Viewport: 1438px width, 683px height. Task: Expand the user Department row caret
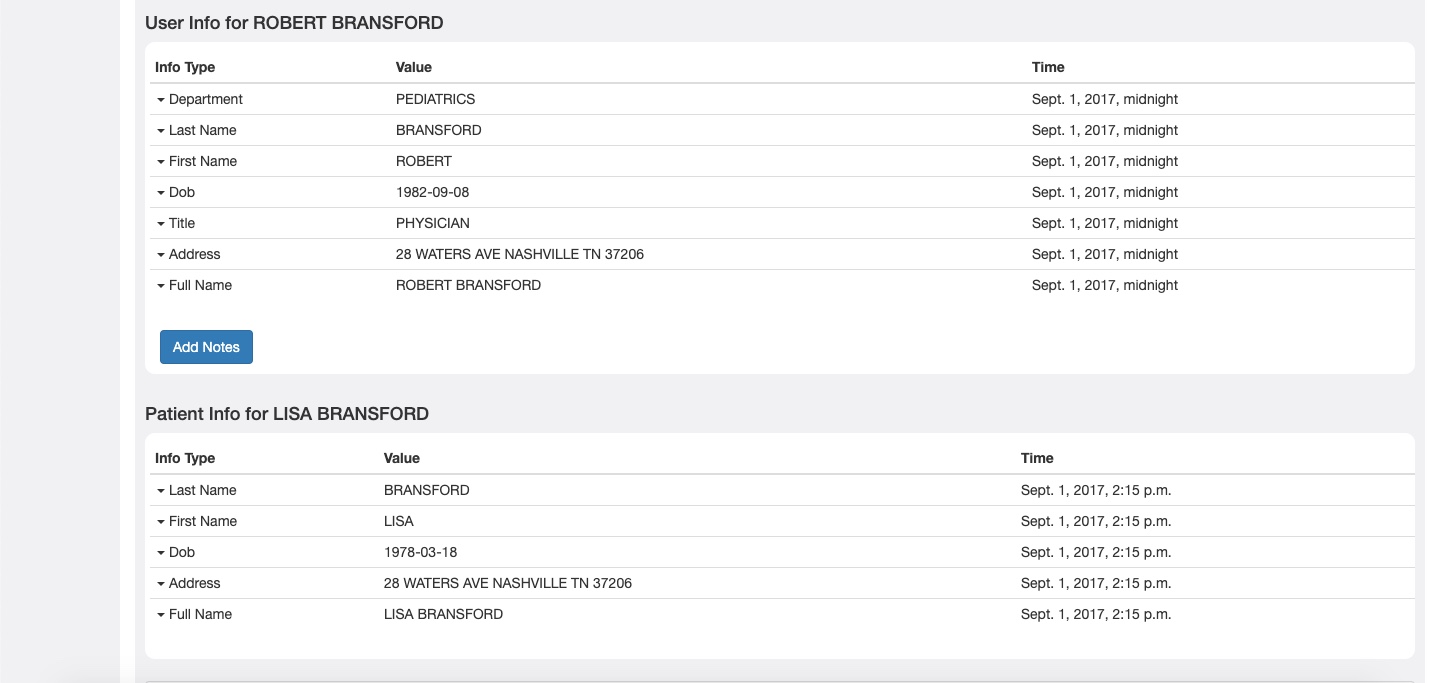click(x=160, y=100)
